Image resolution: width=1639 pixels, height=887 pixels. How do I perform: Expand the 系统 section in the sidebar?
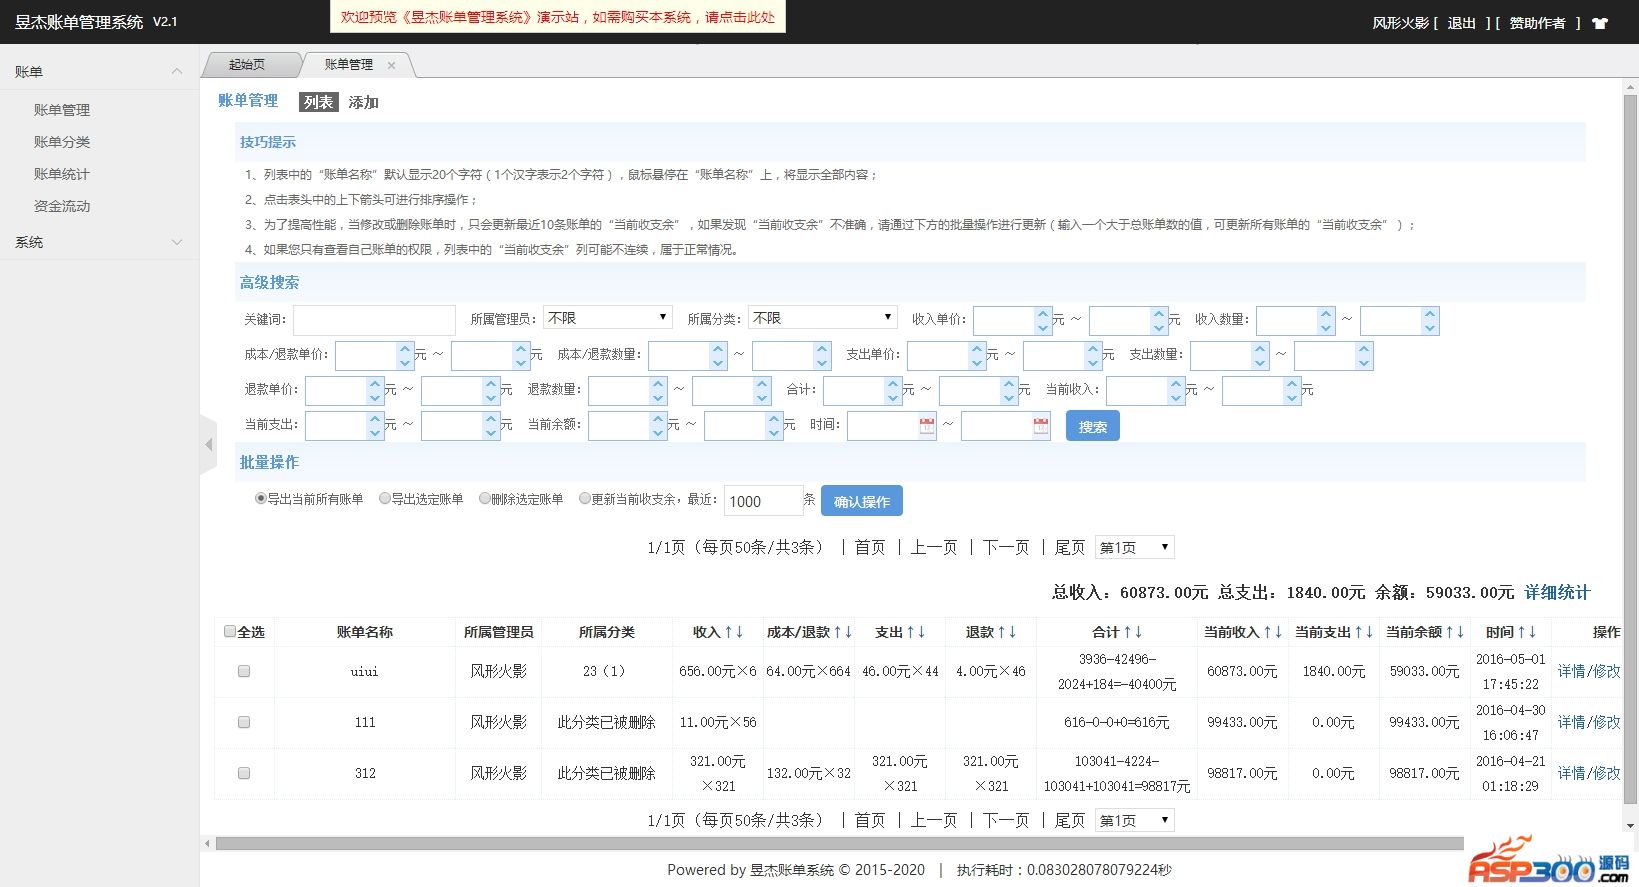[x=98, y=242]
